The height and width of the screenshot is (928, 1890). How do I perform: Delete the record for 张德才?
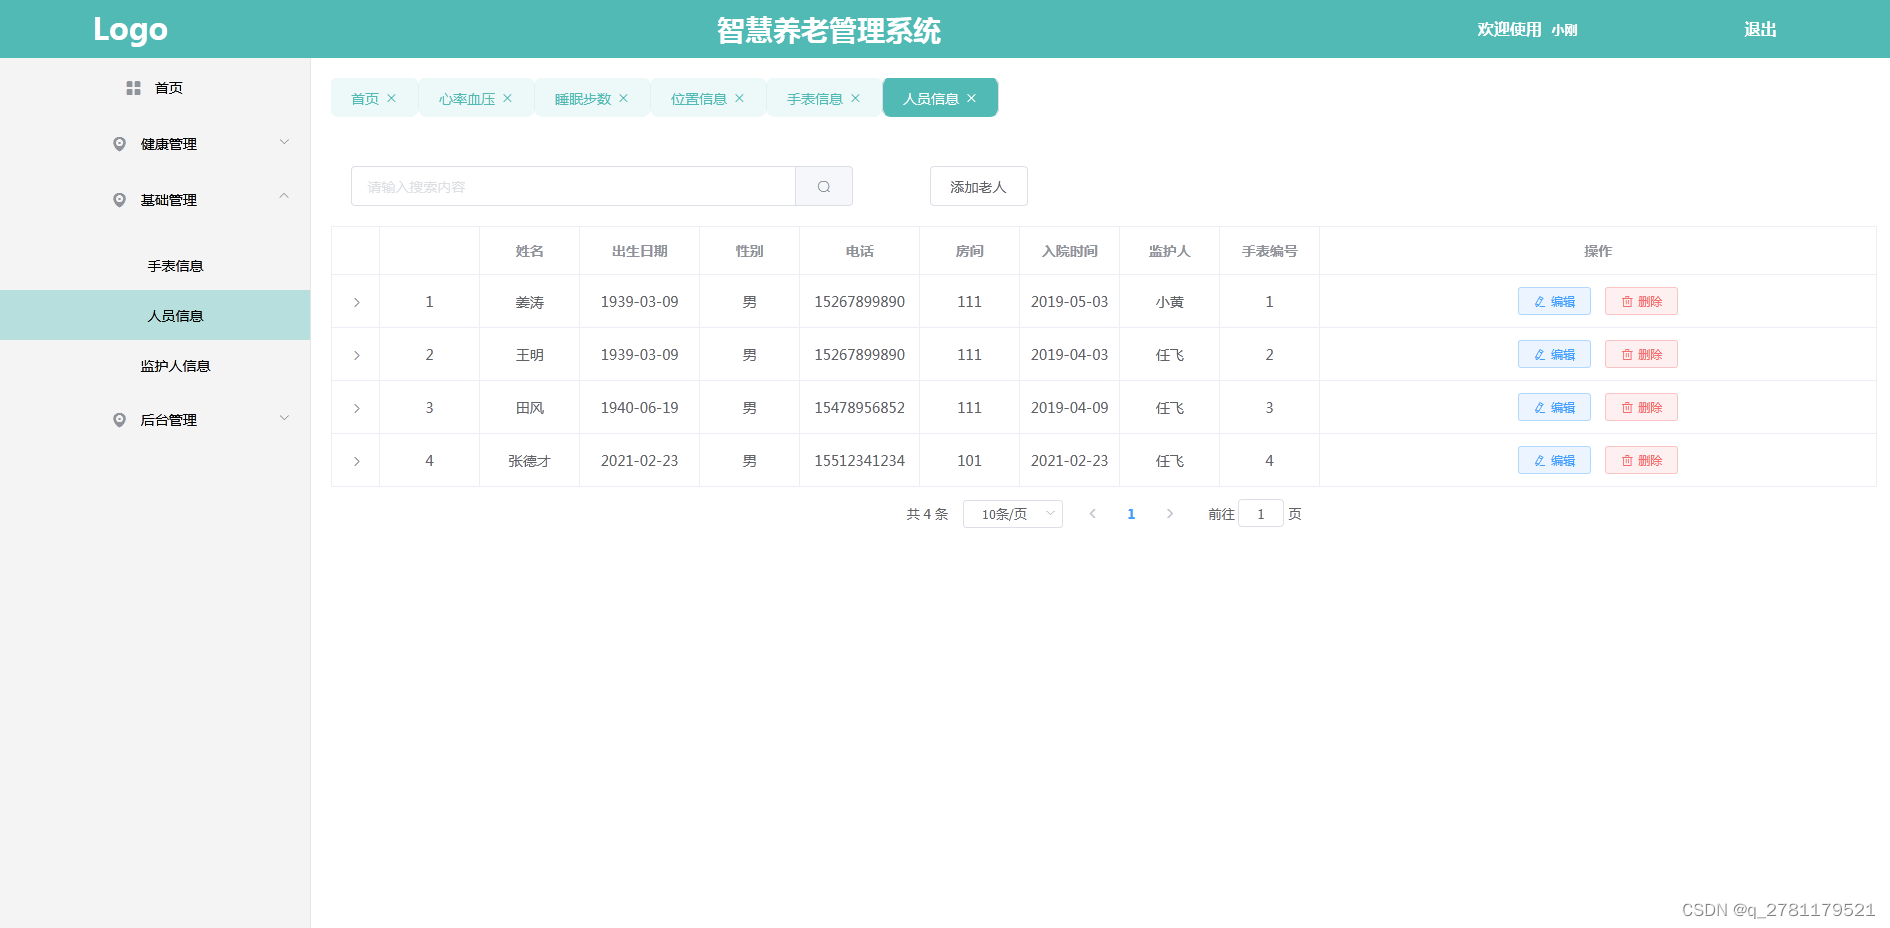(1641, 460)
